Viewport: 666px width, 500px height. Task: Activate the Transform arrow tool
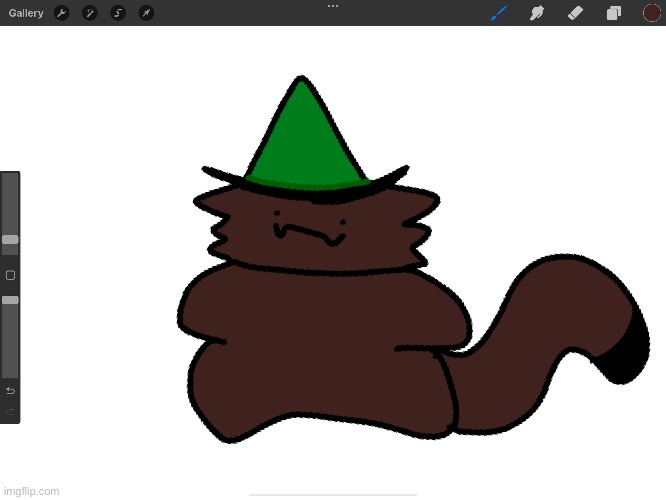(x=146, y=13)
